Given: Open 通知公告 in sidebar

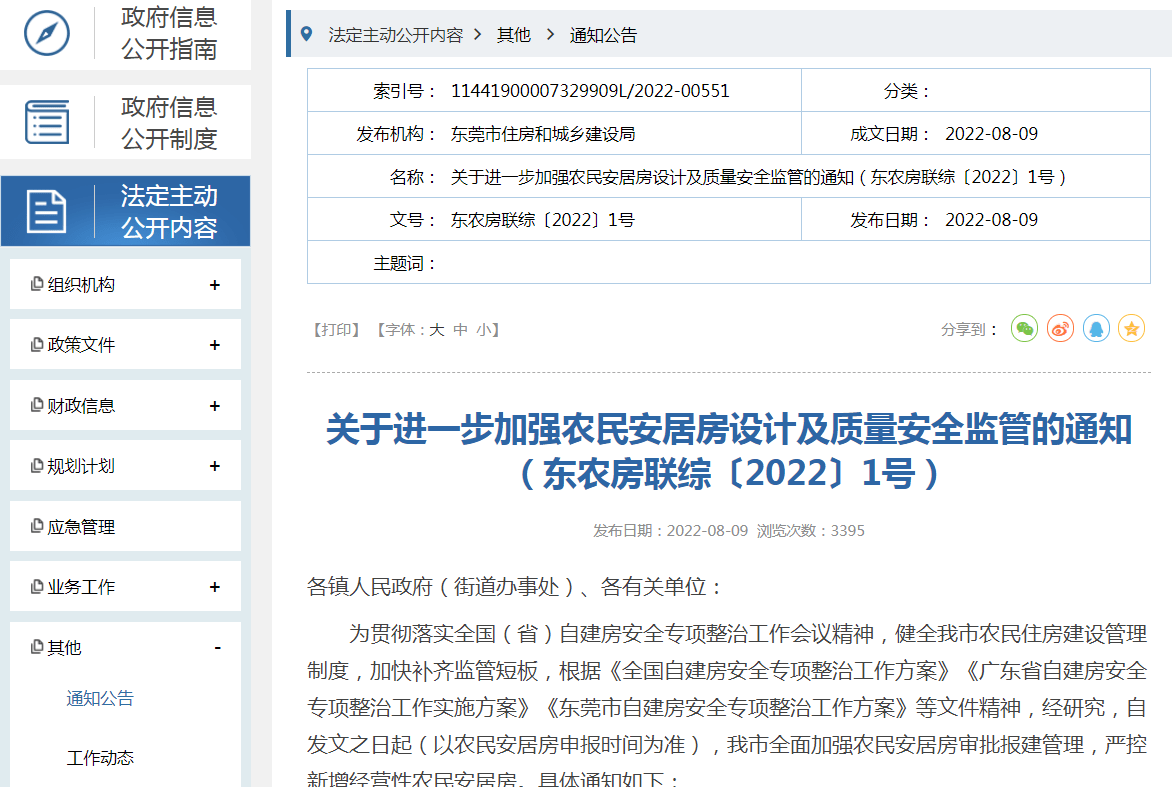Looking at the screenshot, I should (100, 698).
